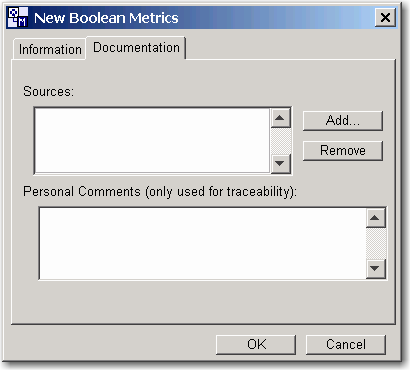Focus the Personal Comments text area
The height and width of the screenshot is (370, 410).
202,243
